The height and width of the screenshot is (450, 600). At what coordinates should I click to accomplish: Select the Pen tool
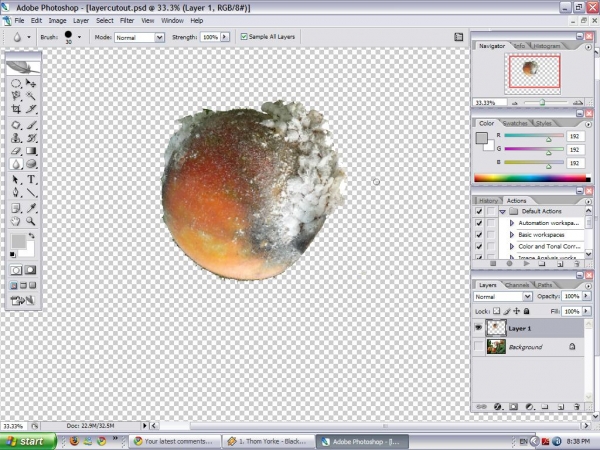(x=16, y=192)
